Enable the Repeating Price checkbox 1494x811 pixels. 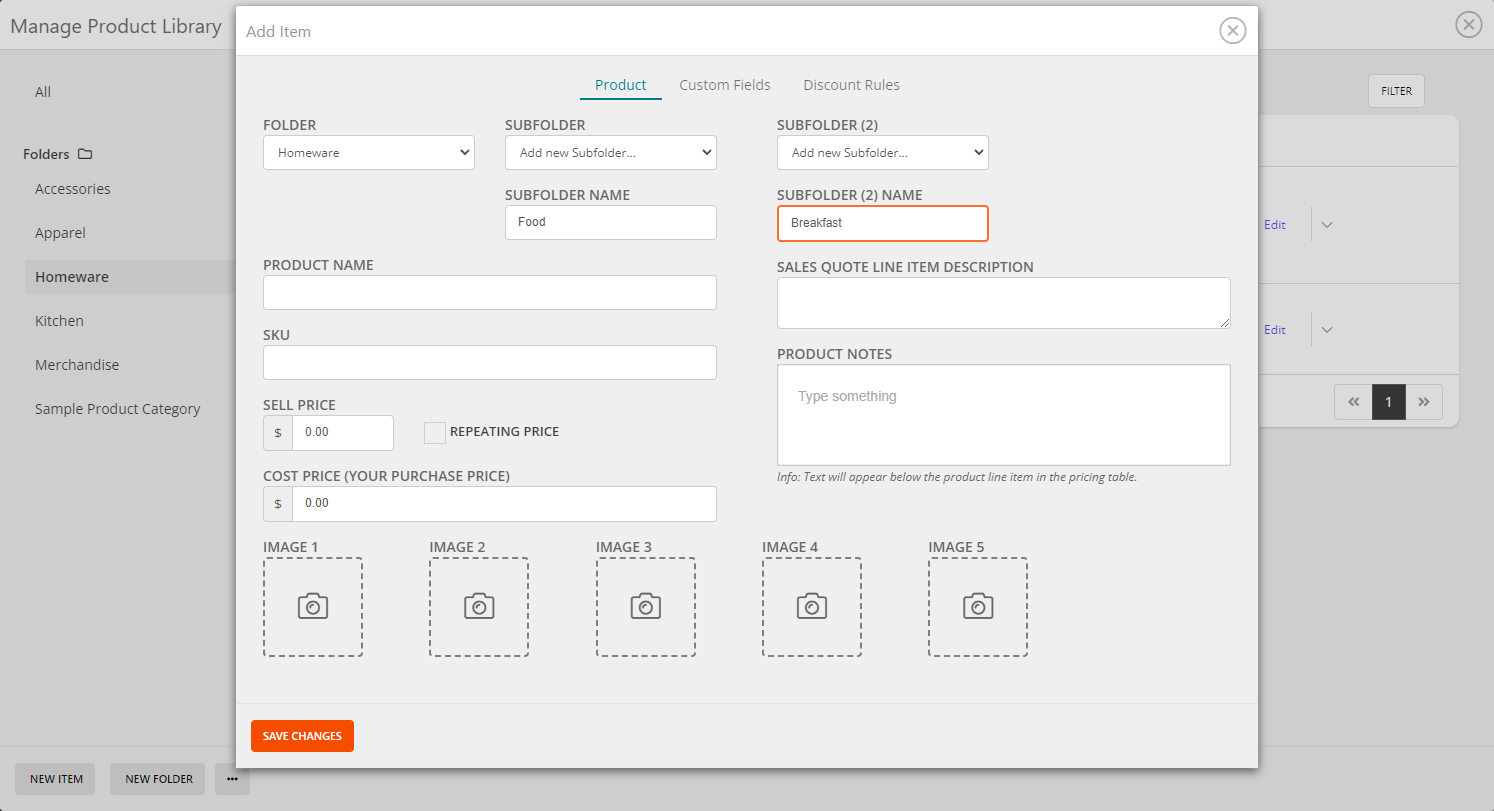(x=435, y=432)
